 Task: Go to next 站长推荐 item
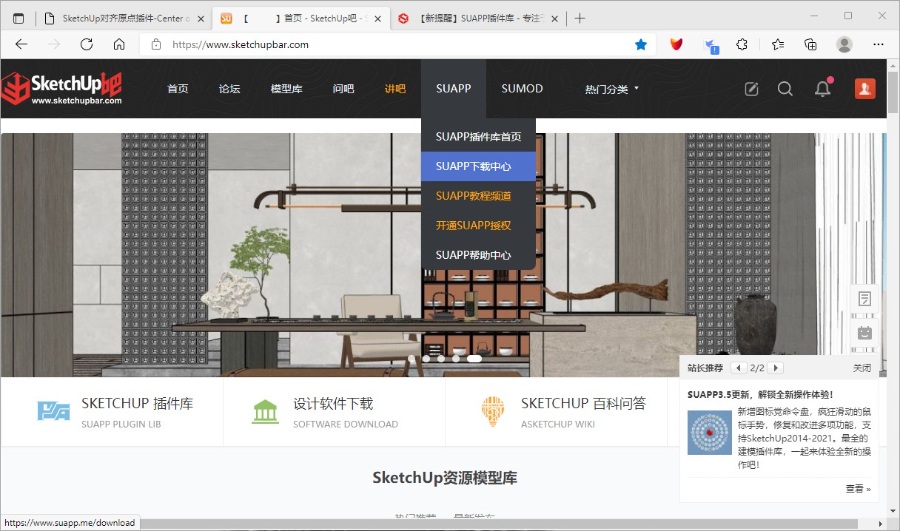click(x=776, y=368)
